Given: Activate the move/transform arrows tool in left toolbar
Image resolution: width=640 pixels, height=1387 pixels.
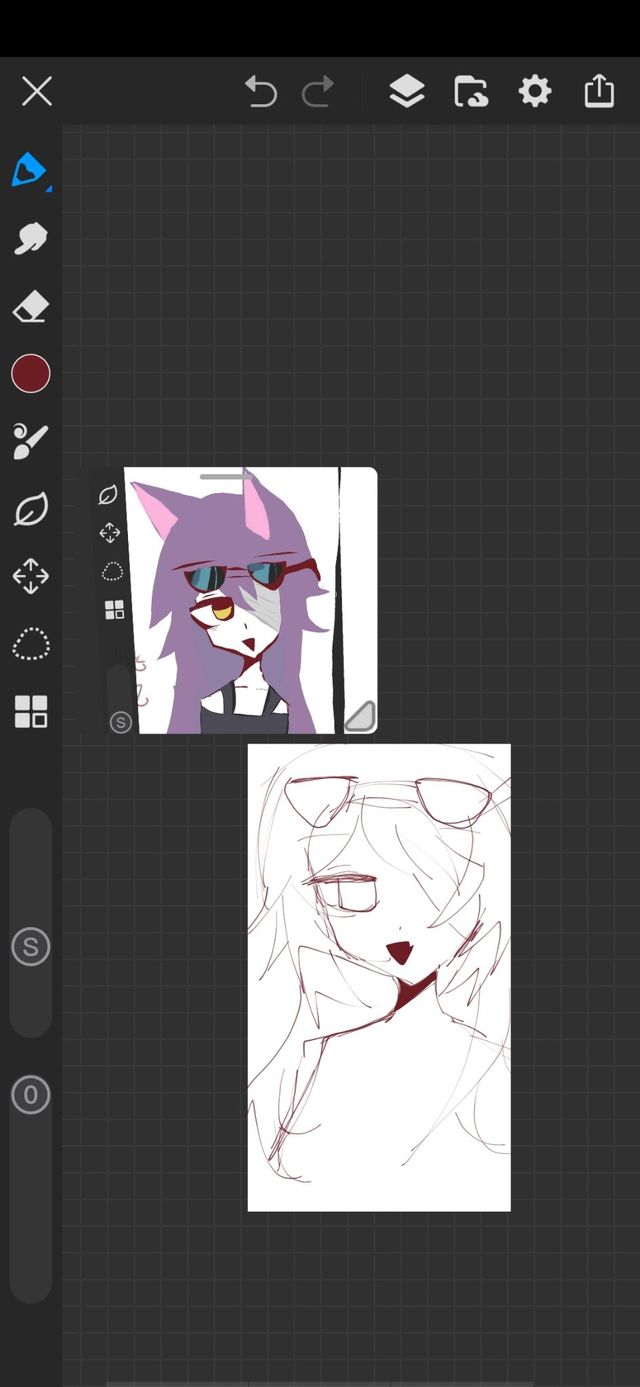Looking at the screenshot, I should click(30, 577).
